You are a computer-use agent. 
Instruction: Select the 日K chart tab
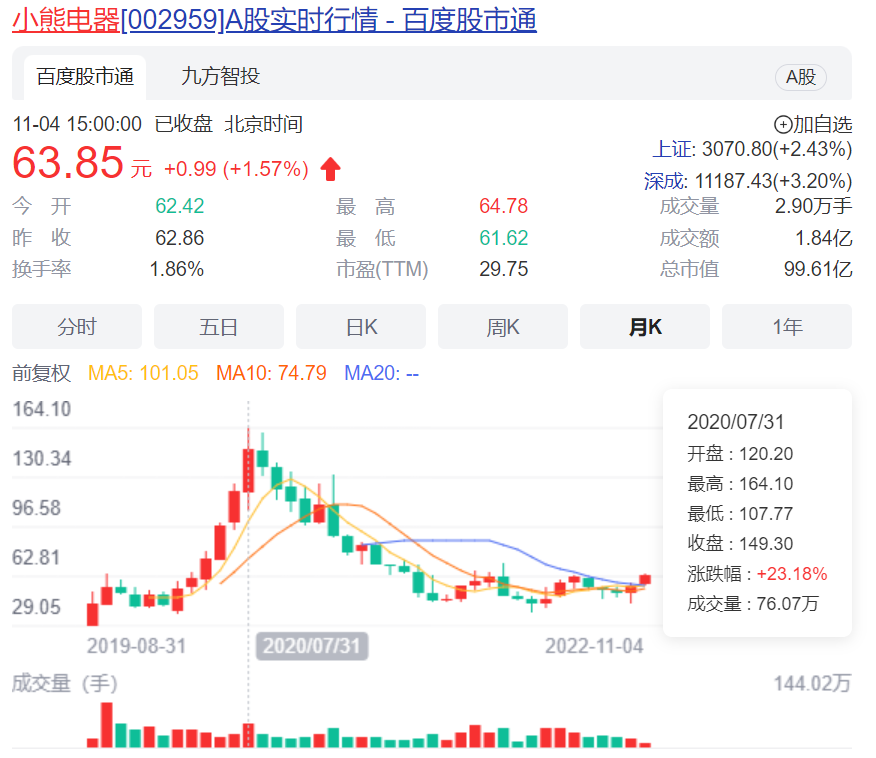pyautogui.click(x=361, y=327)
